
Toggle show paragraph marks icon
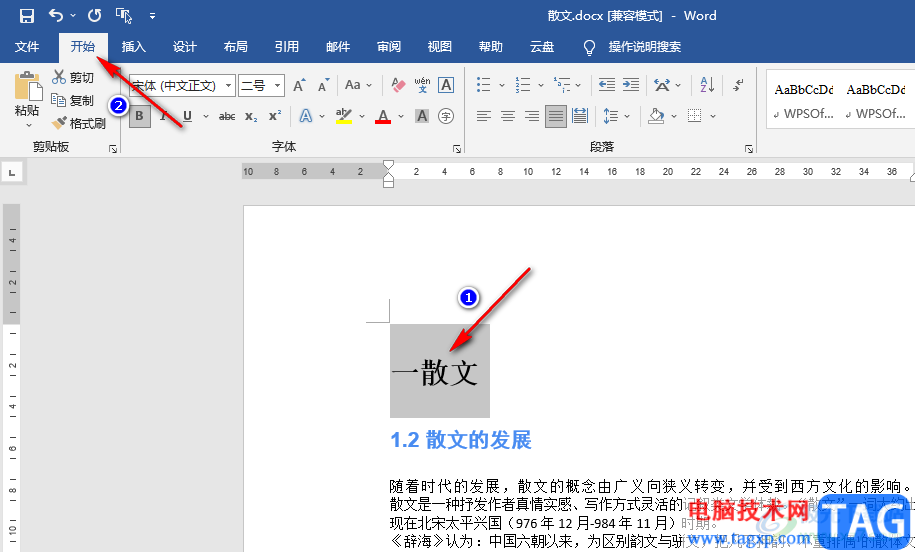tap(738, 85)
